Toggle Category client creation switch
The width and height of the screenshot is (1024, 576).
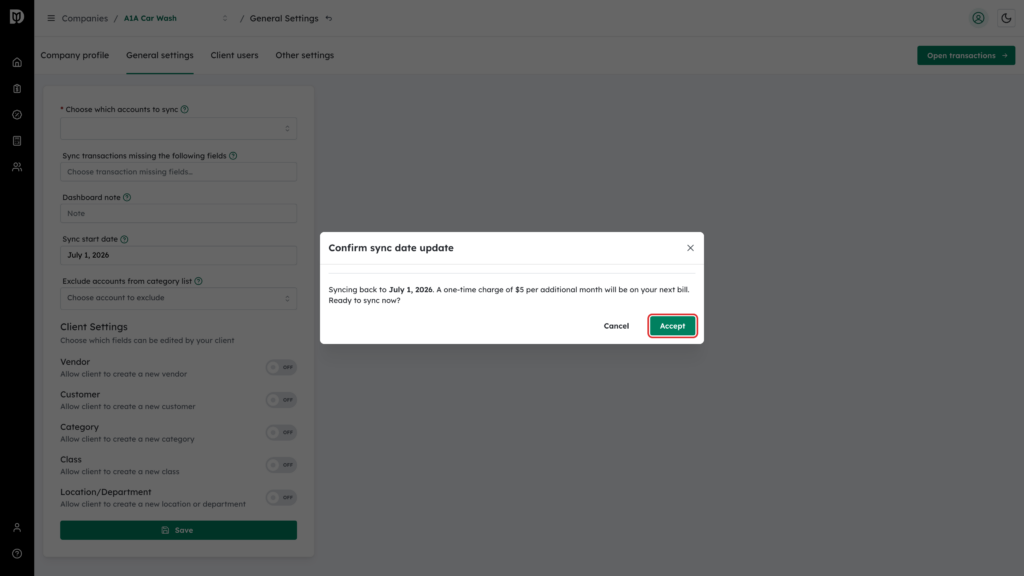281,432
